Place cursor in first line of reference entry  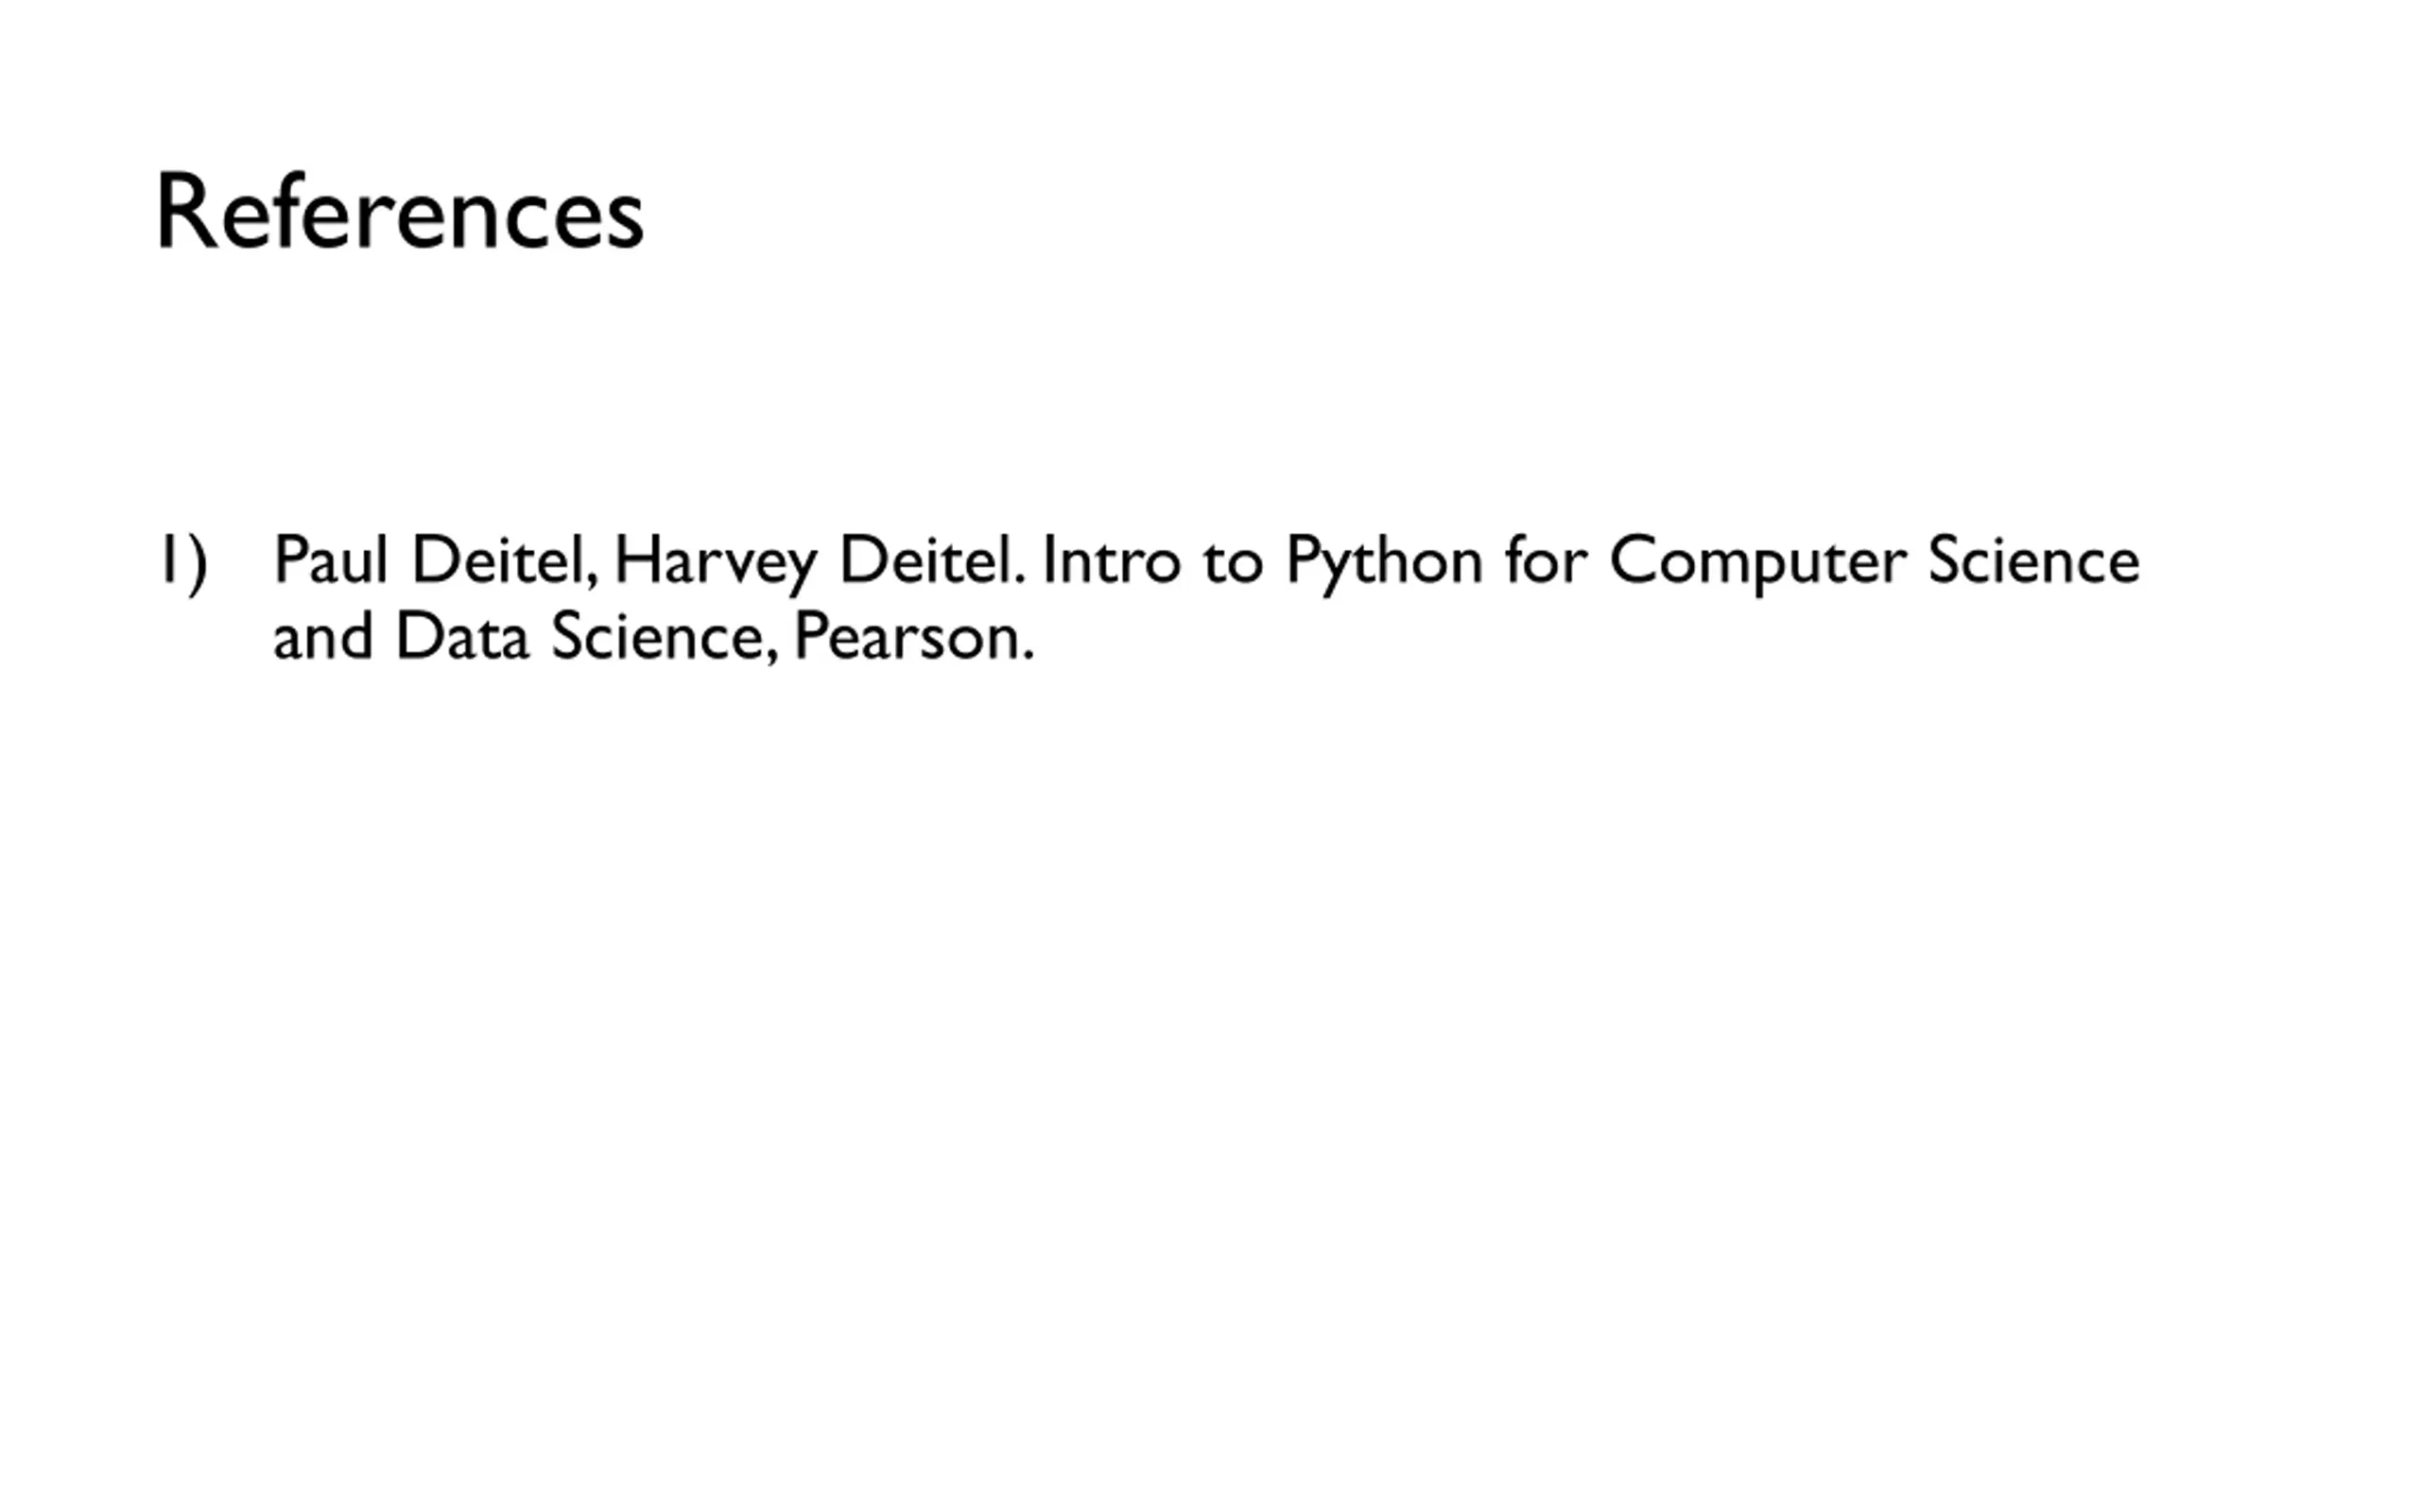click(x=1206, y=560)
